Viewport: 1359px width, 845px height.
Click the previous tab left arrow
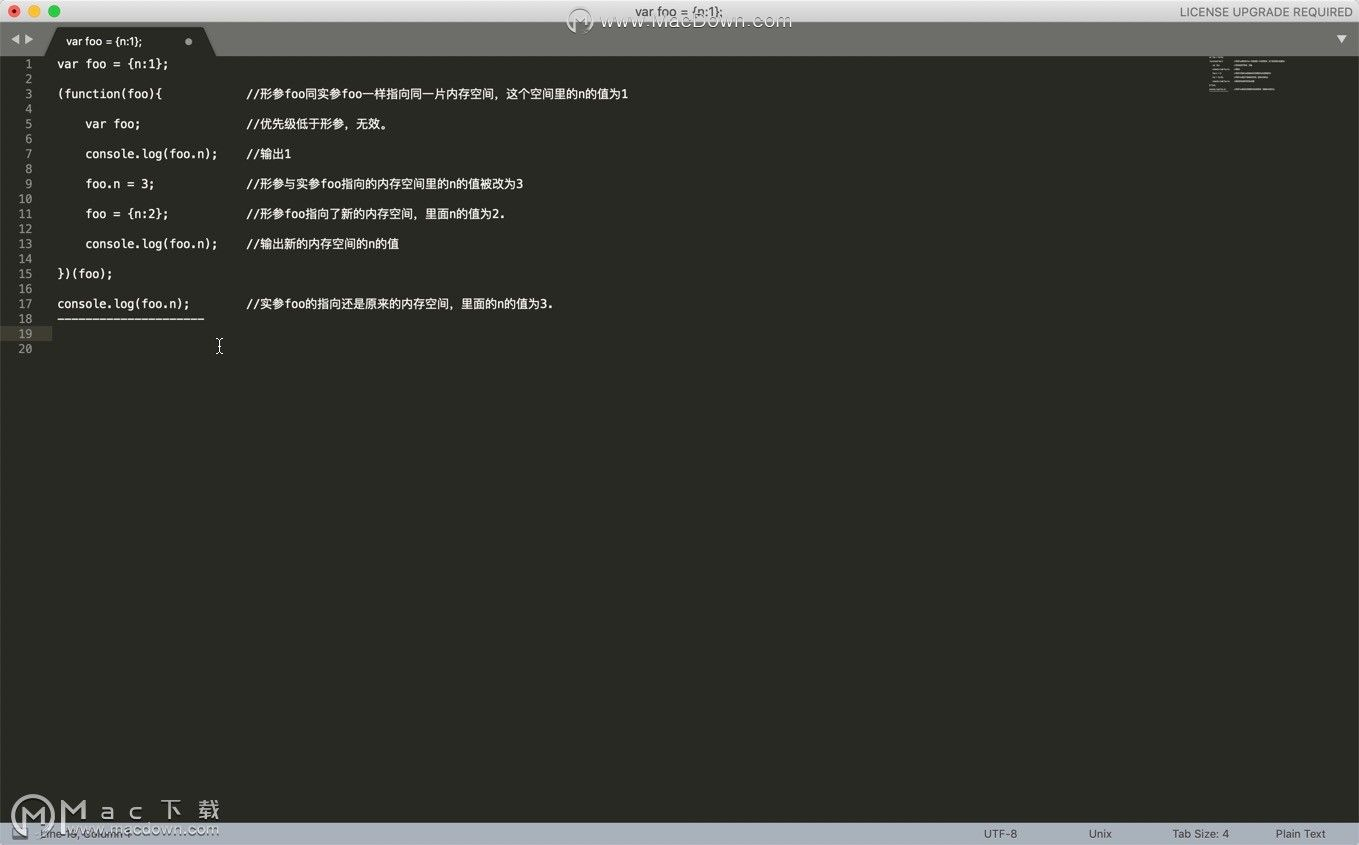[x=15, y=39]
